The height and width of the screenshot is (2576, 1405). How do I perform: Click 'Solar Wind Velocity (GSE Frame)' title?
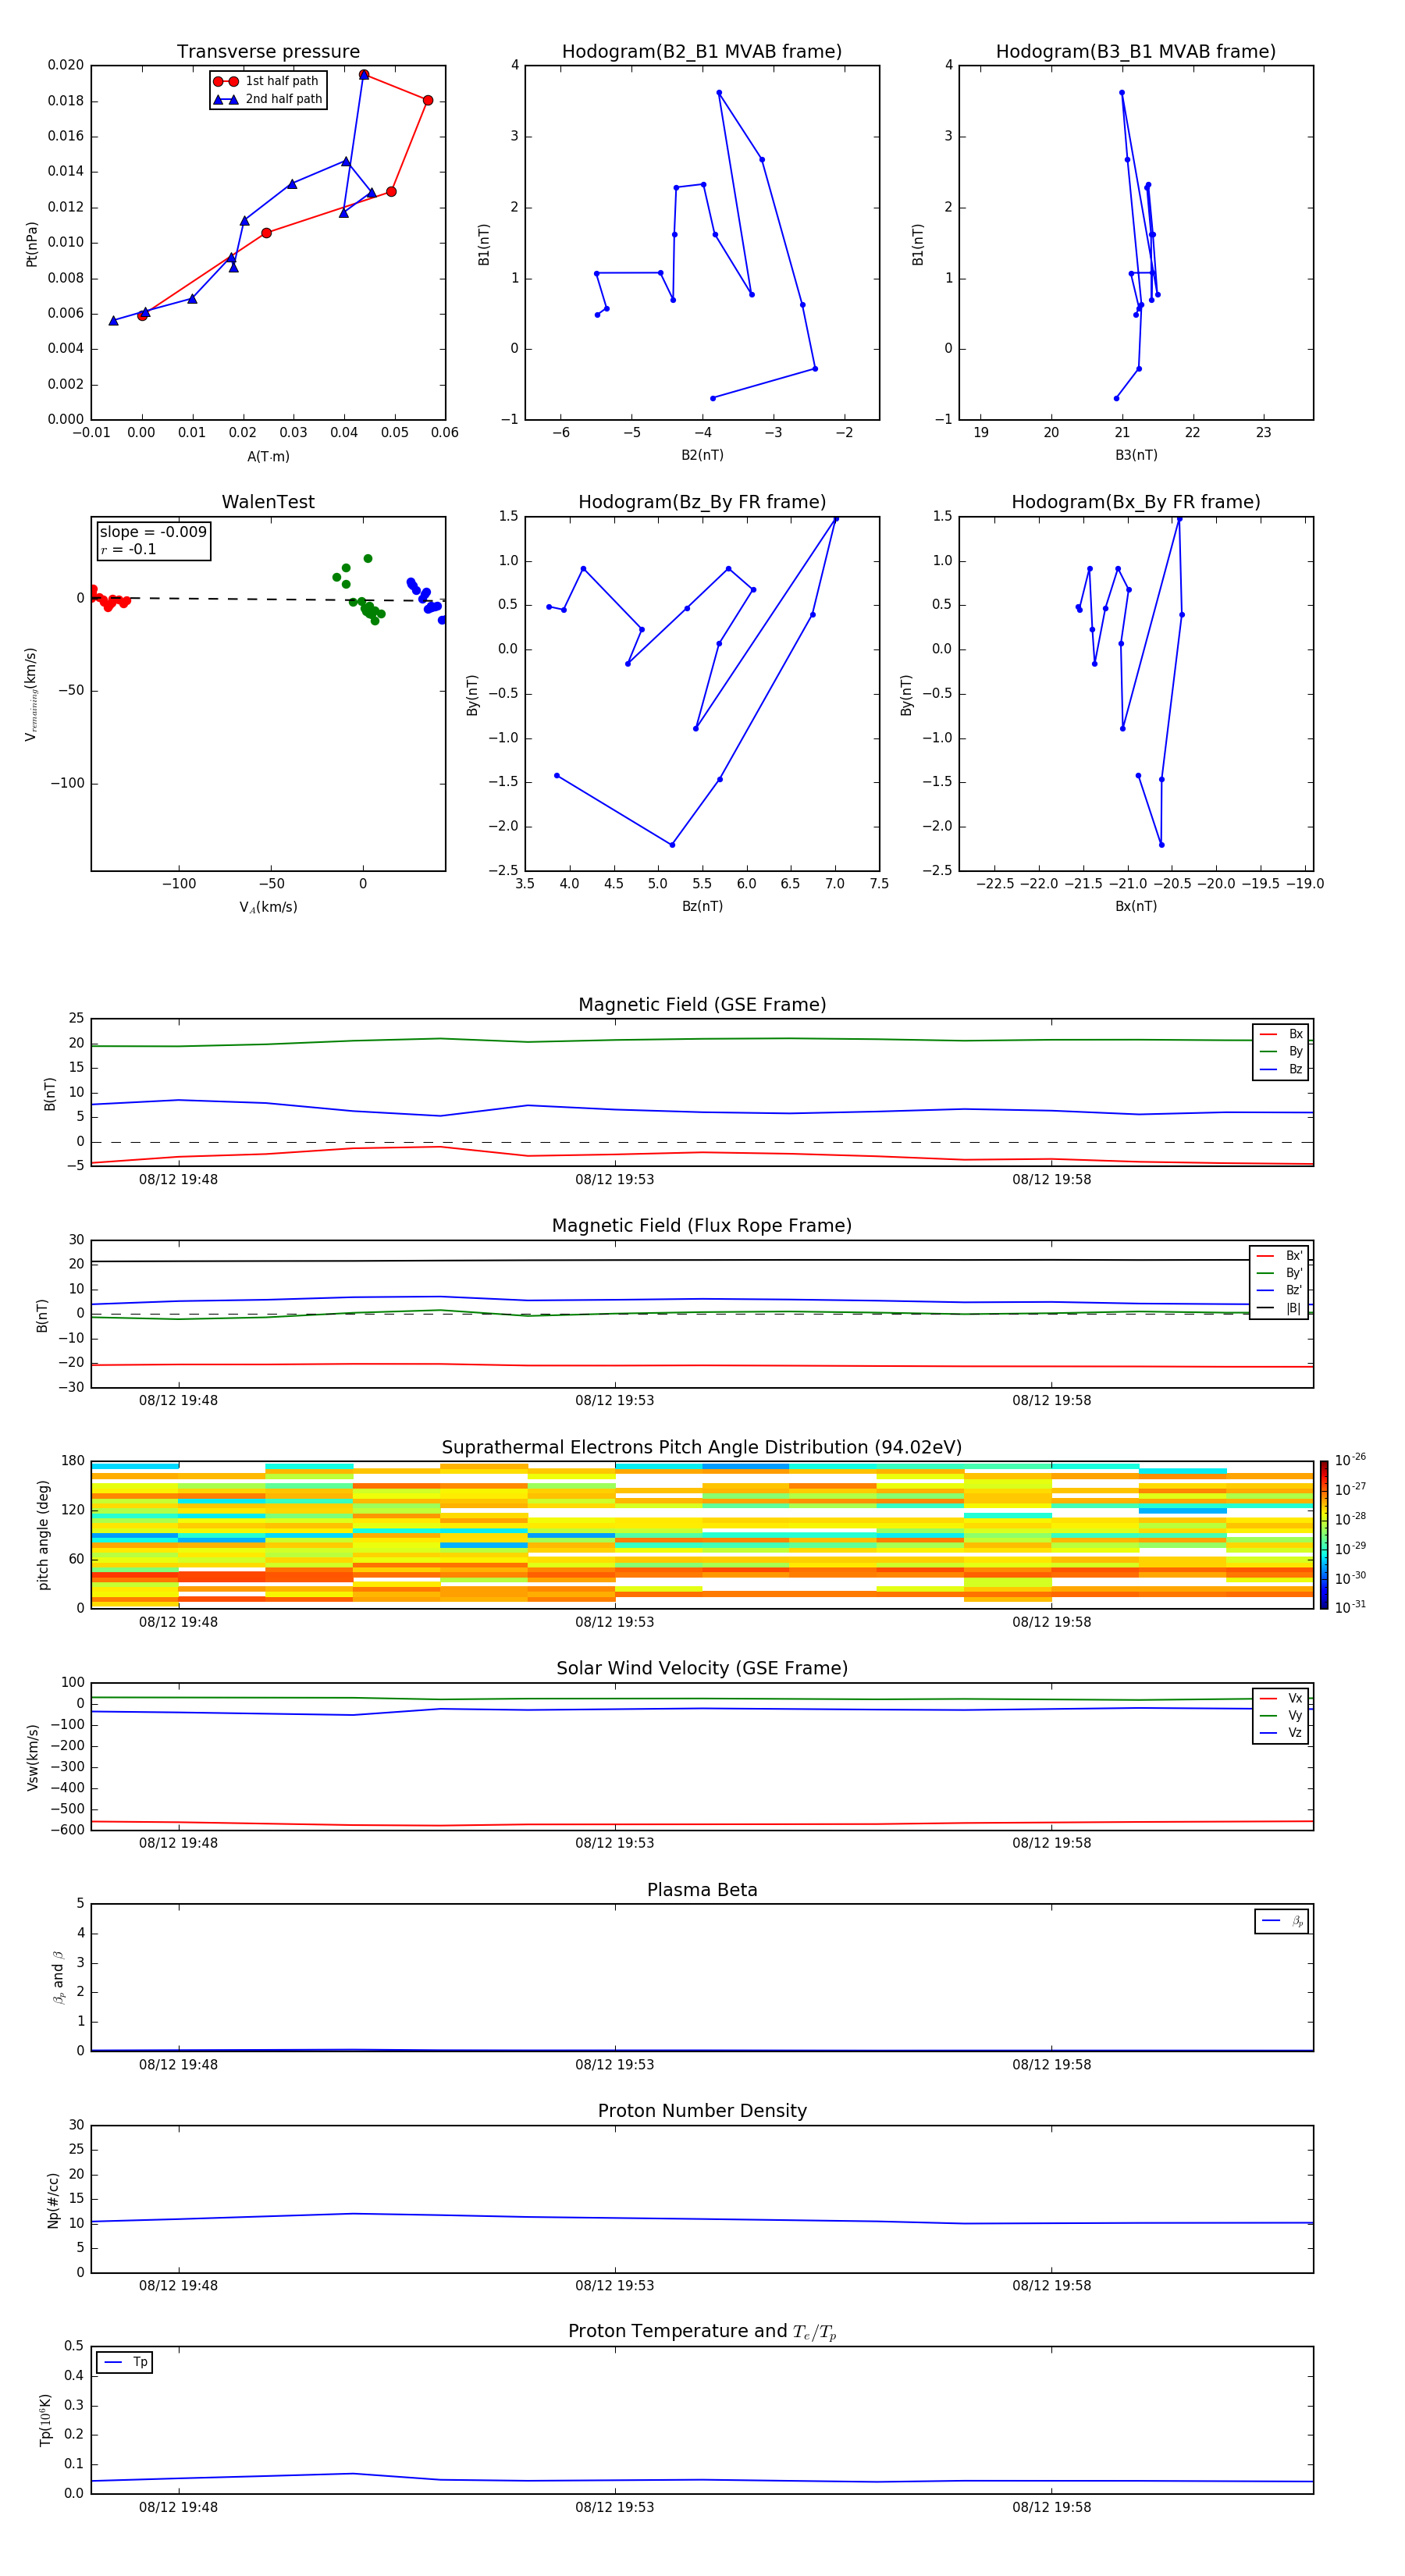click(702, 1669)
